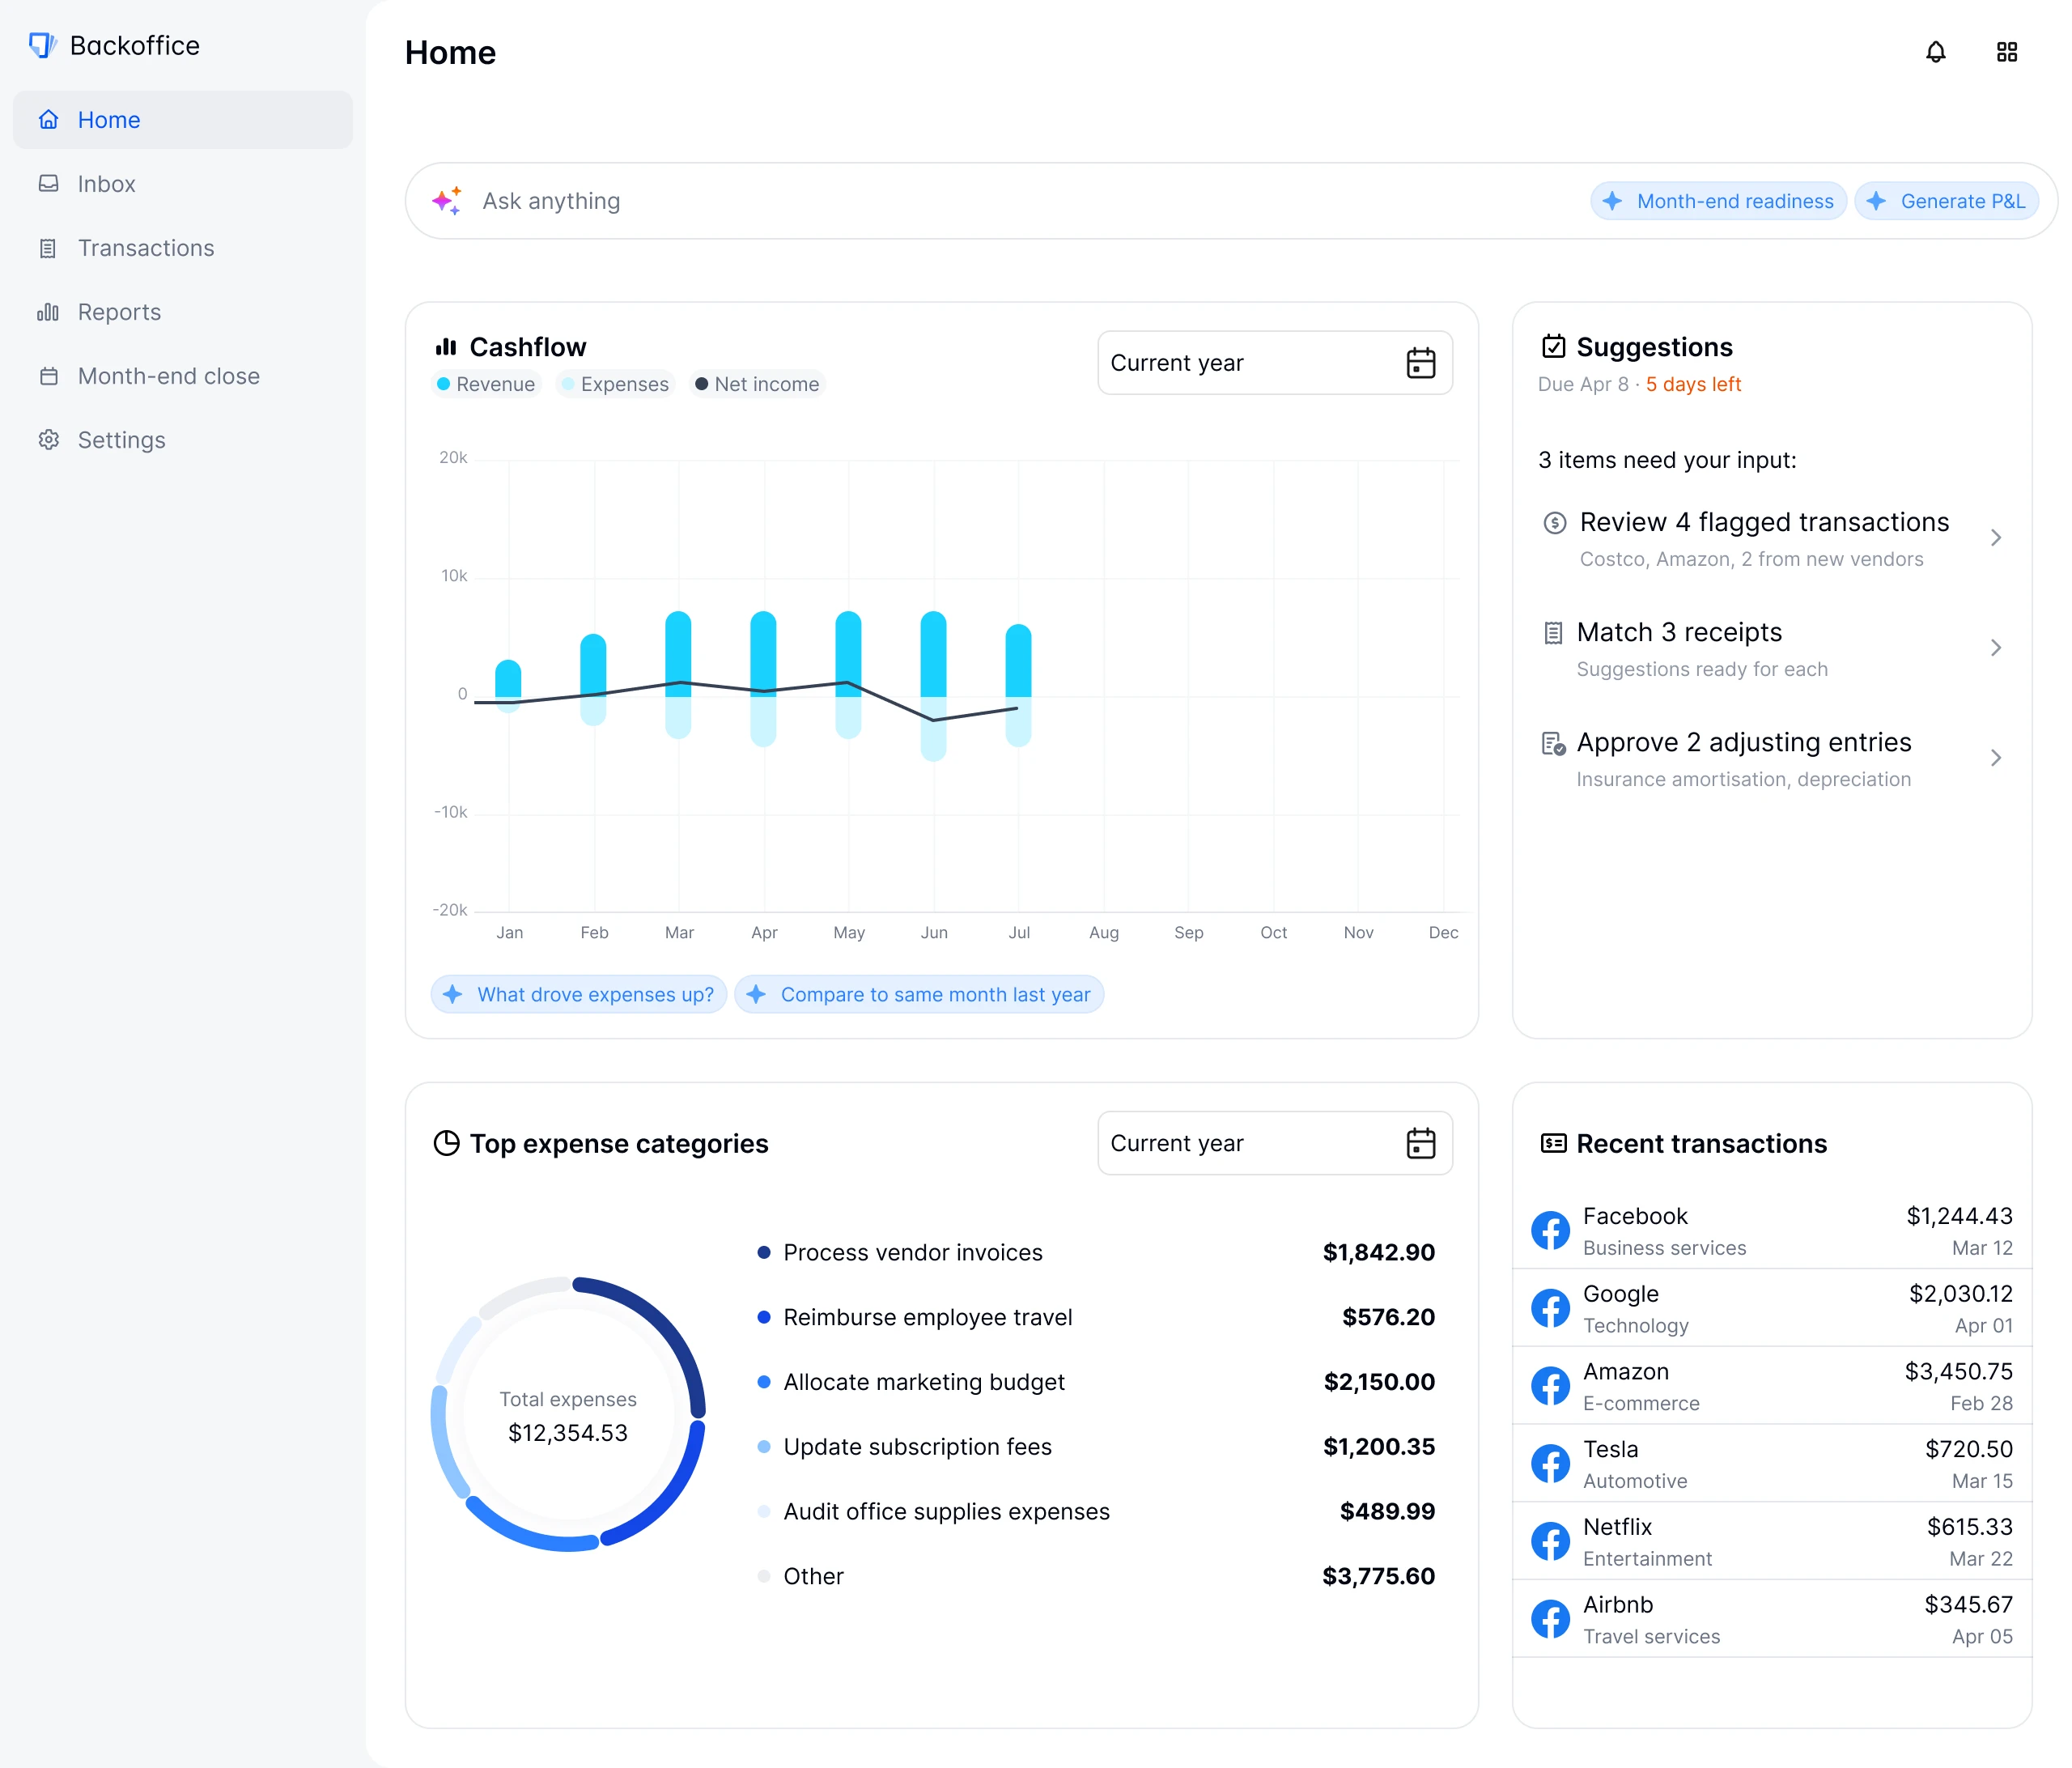The image size is (2072, 1768).
Task: Click the Tesla transaction logo
Action: (x=1550, y=1464)
